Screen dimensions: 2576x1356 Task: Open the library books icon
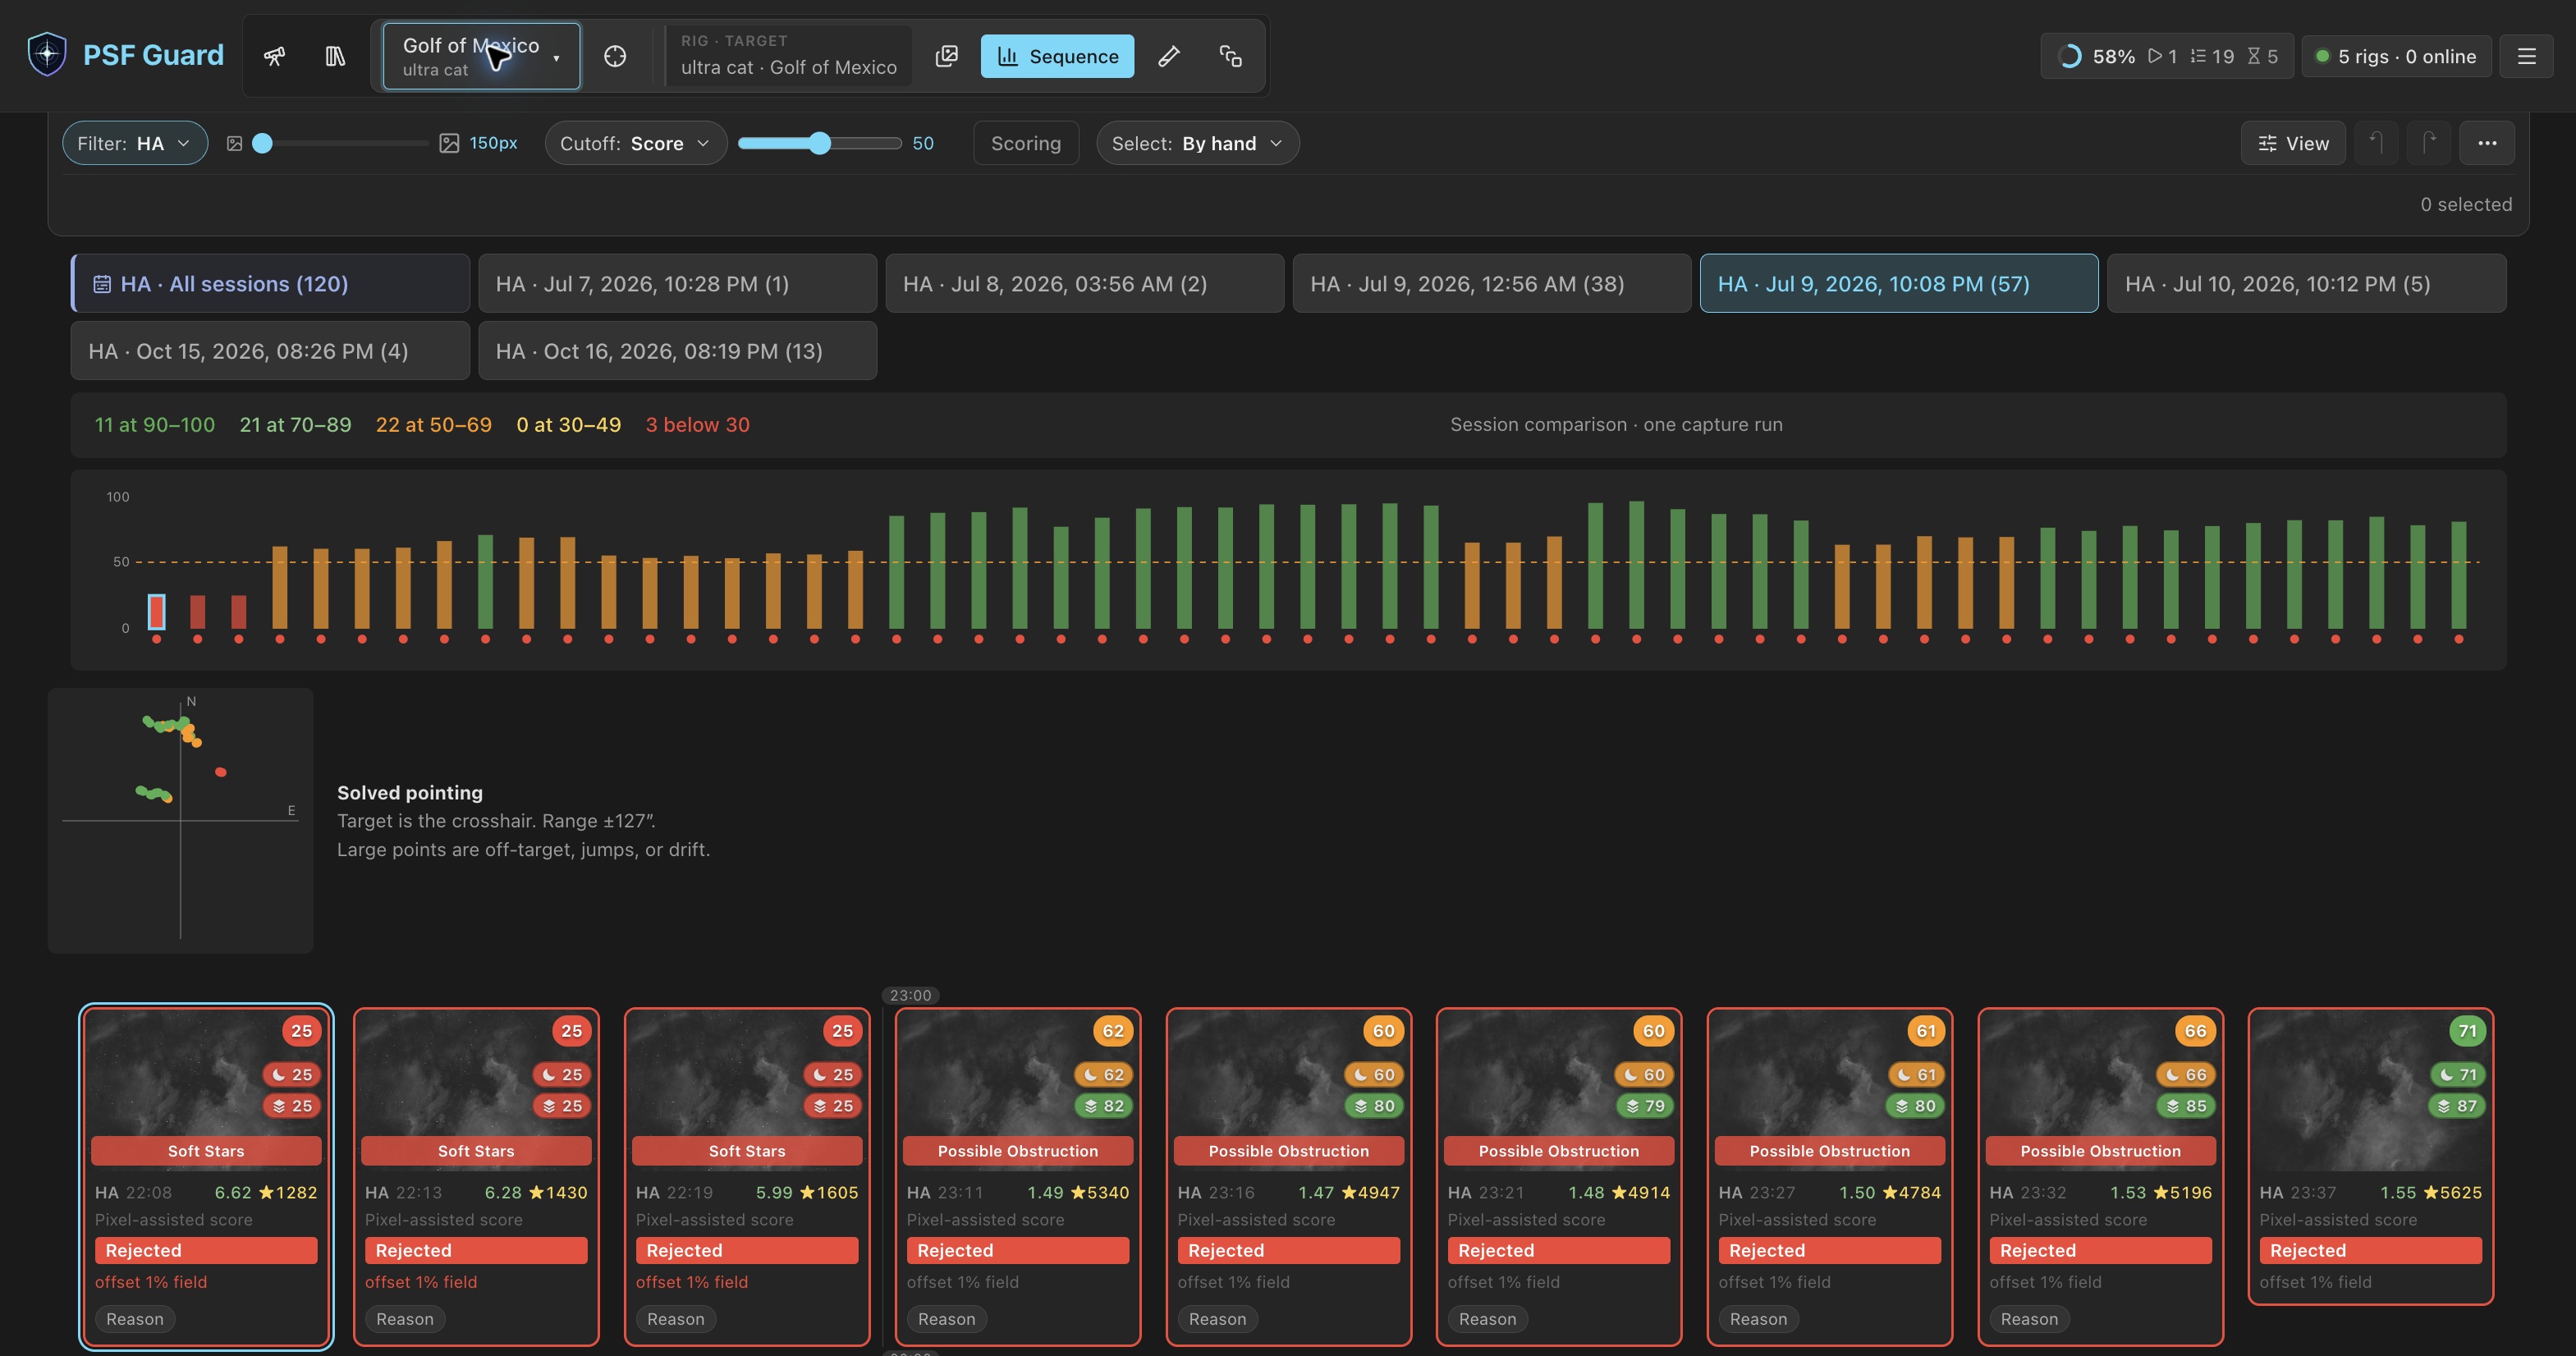(x=335, y=56)
